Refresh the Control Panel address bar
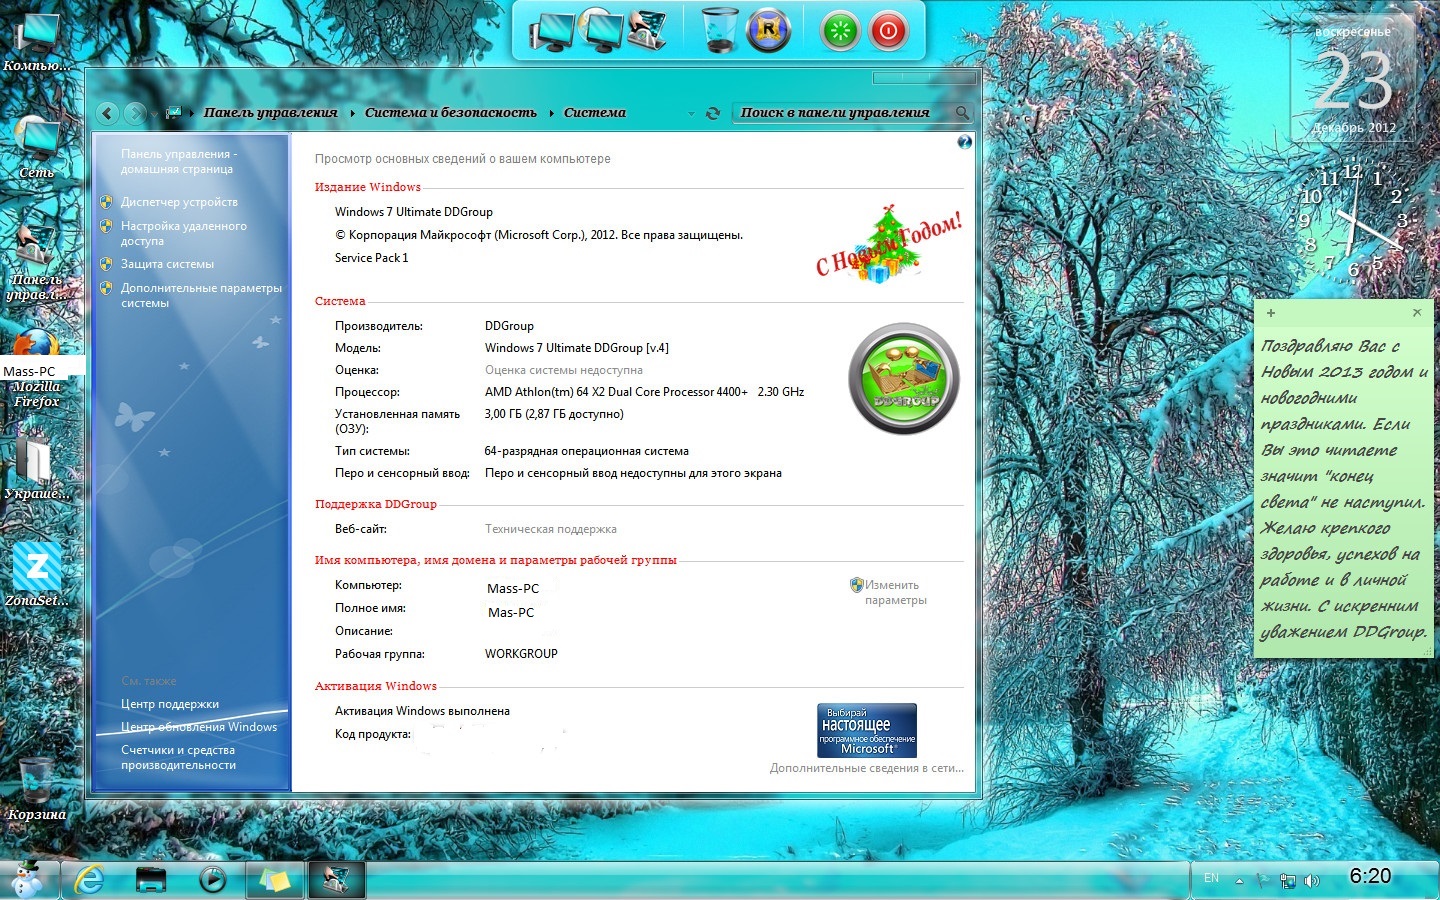 click(x=713, y=113)
